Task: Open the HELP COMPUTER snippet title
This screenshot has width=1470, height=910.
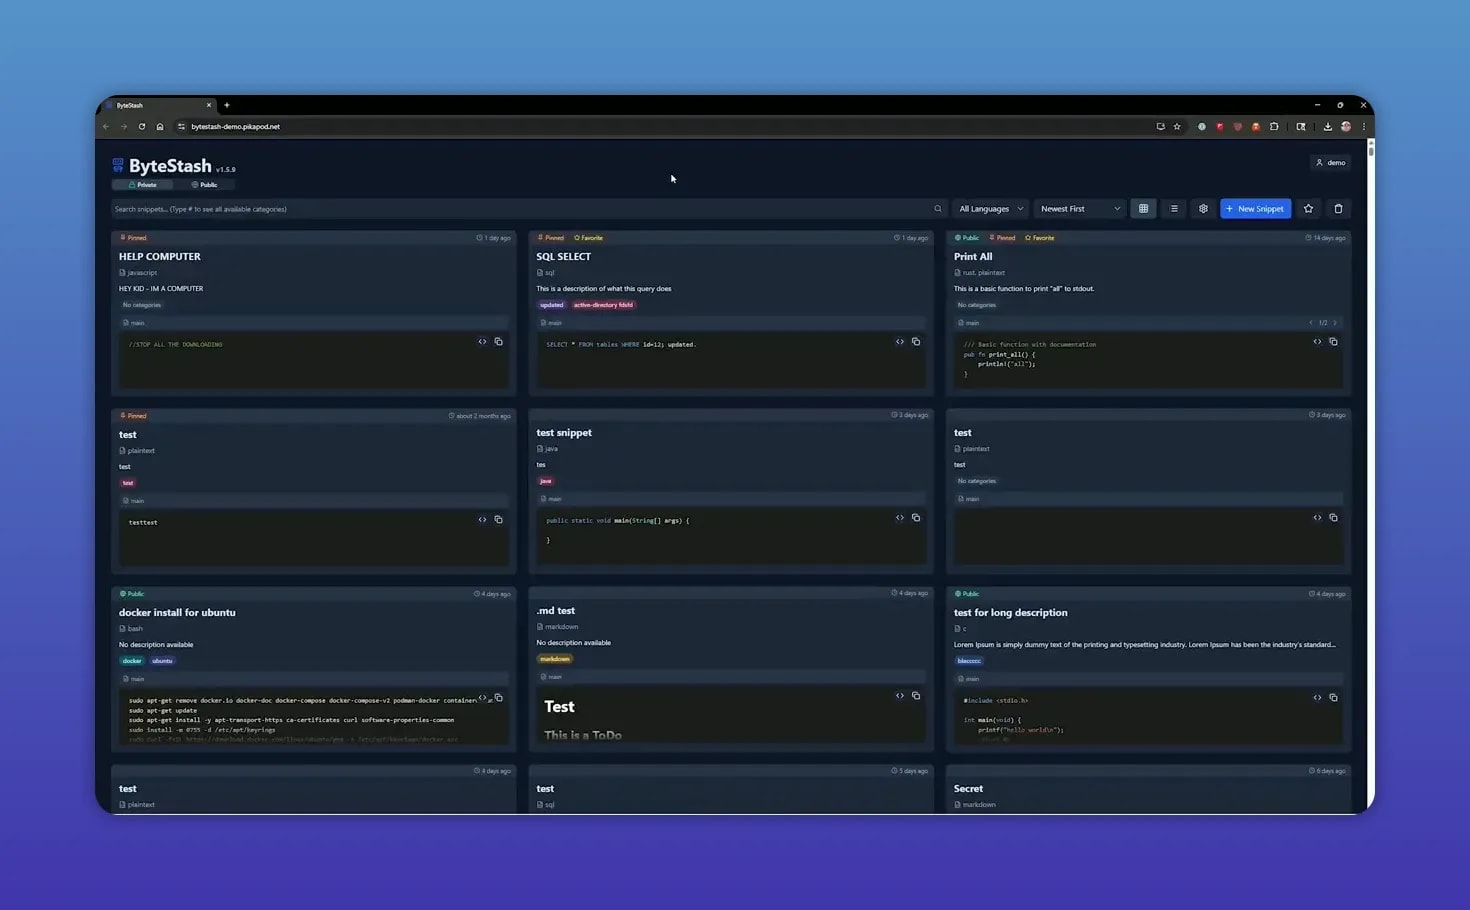Action: 160,257
